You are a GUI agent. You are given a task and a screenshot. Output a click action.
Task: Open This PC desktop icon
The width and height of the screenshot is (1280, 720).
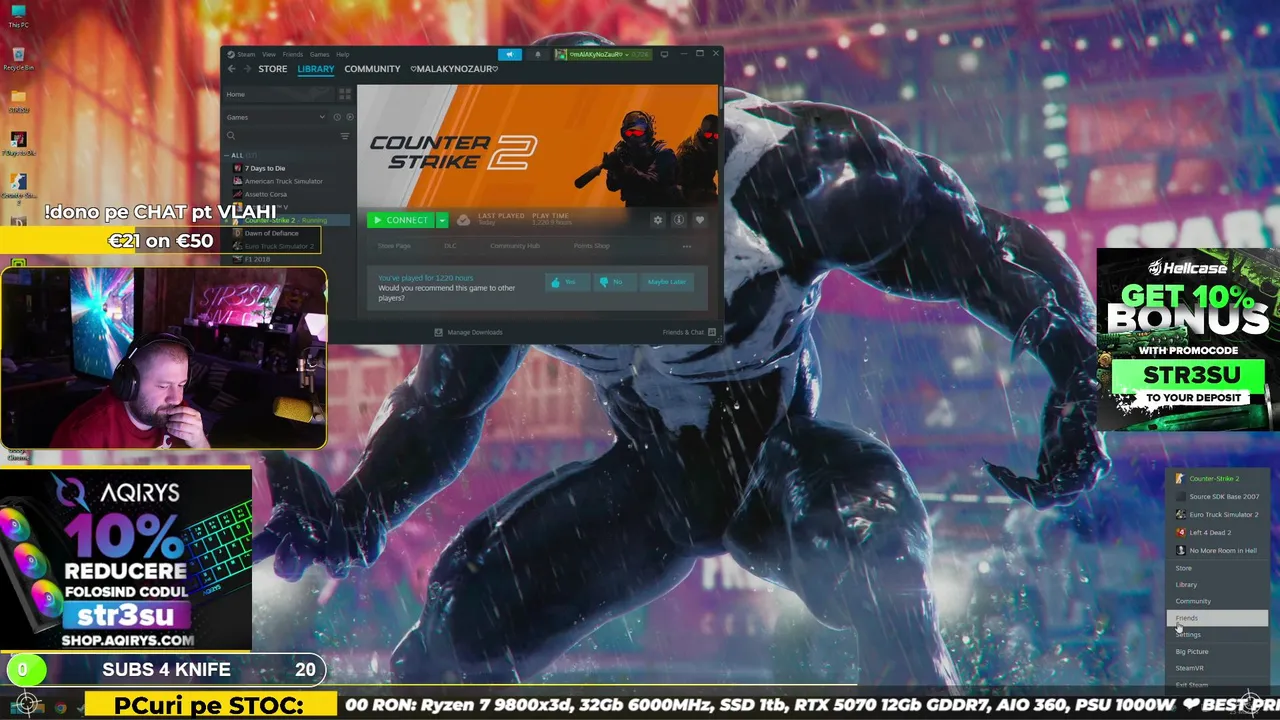click(18, 16)
